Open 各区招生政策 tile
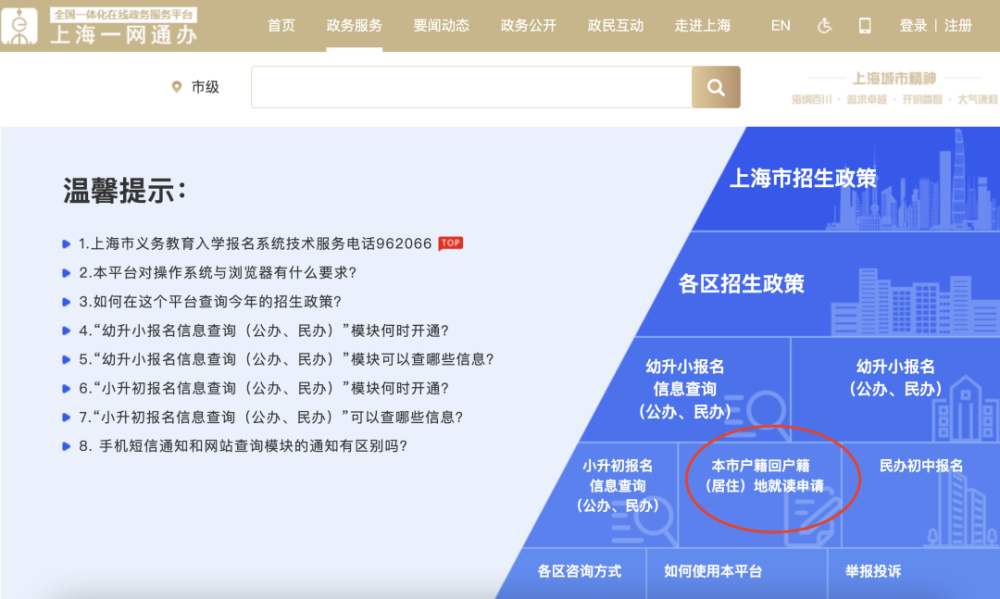 [x=741, y=283]
